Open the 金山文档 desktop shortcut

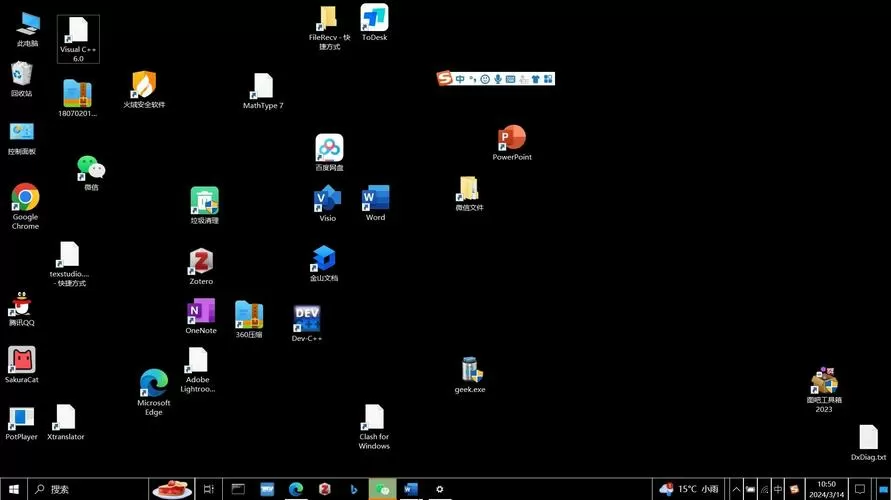[x=324, y=264]
